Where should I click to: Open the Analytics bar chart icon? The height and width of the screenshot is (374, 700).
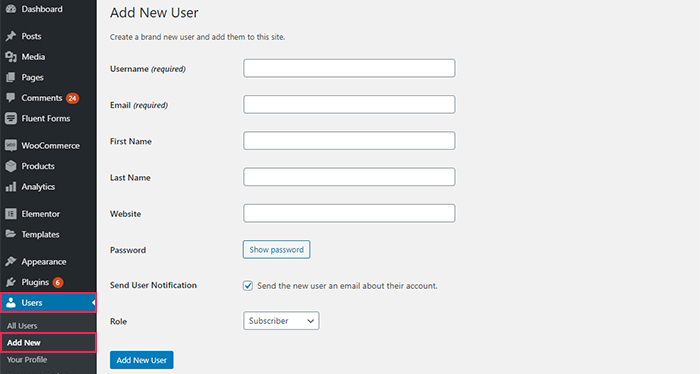click(11, 187)
